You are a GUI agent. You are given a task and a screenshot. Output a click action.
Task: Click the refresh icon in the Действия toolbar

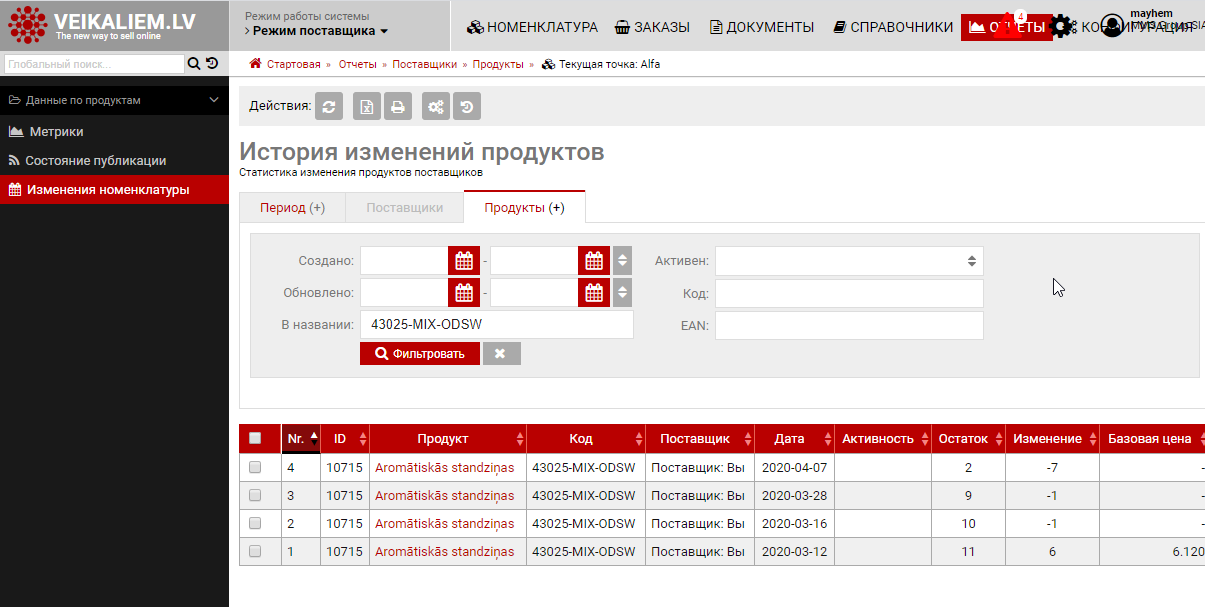click(x=329, y=106)
